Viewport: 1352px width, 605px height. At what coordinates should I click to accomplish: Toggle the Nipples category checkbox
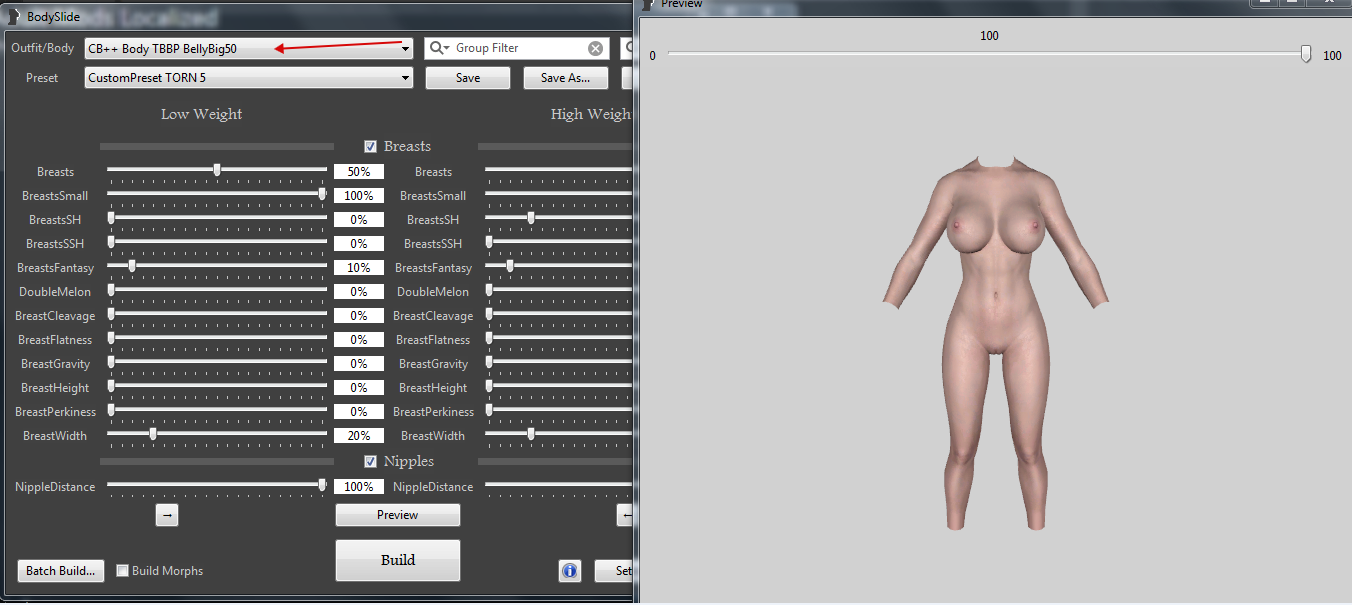[x=371, y=461]
